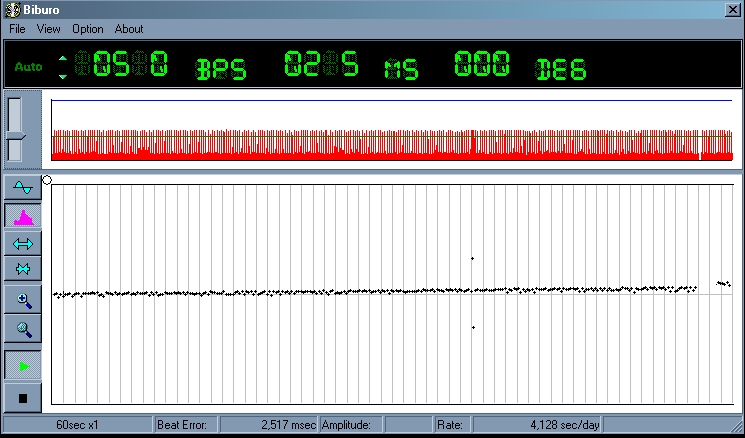
Task: Select the magenta histogram view button
Action: click(24, 216)
